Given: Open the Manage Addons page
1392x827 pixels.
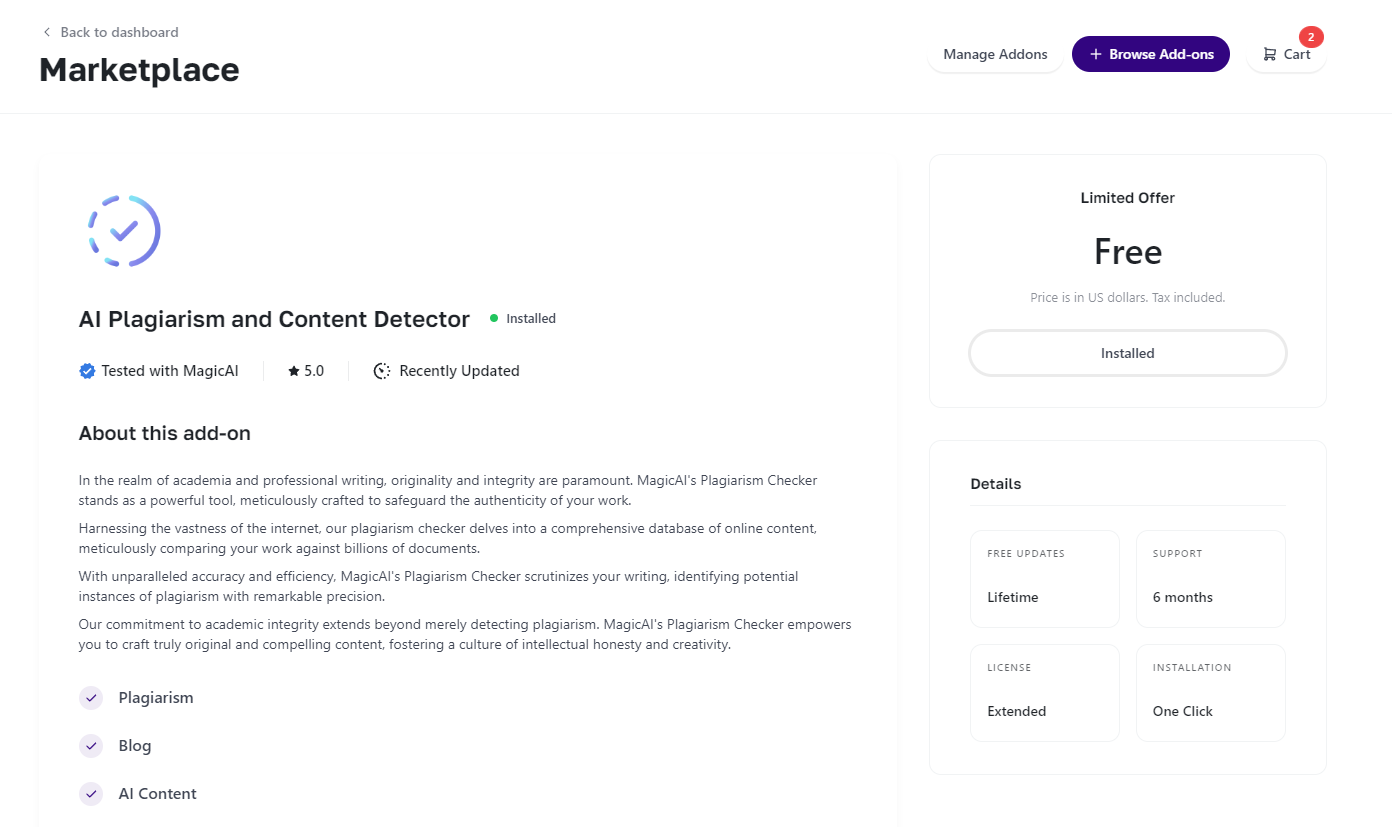Looking at the screenshot, I should click(995, 54).
